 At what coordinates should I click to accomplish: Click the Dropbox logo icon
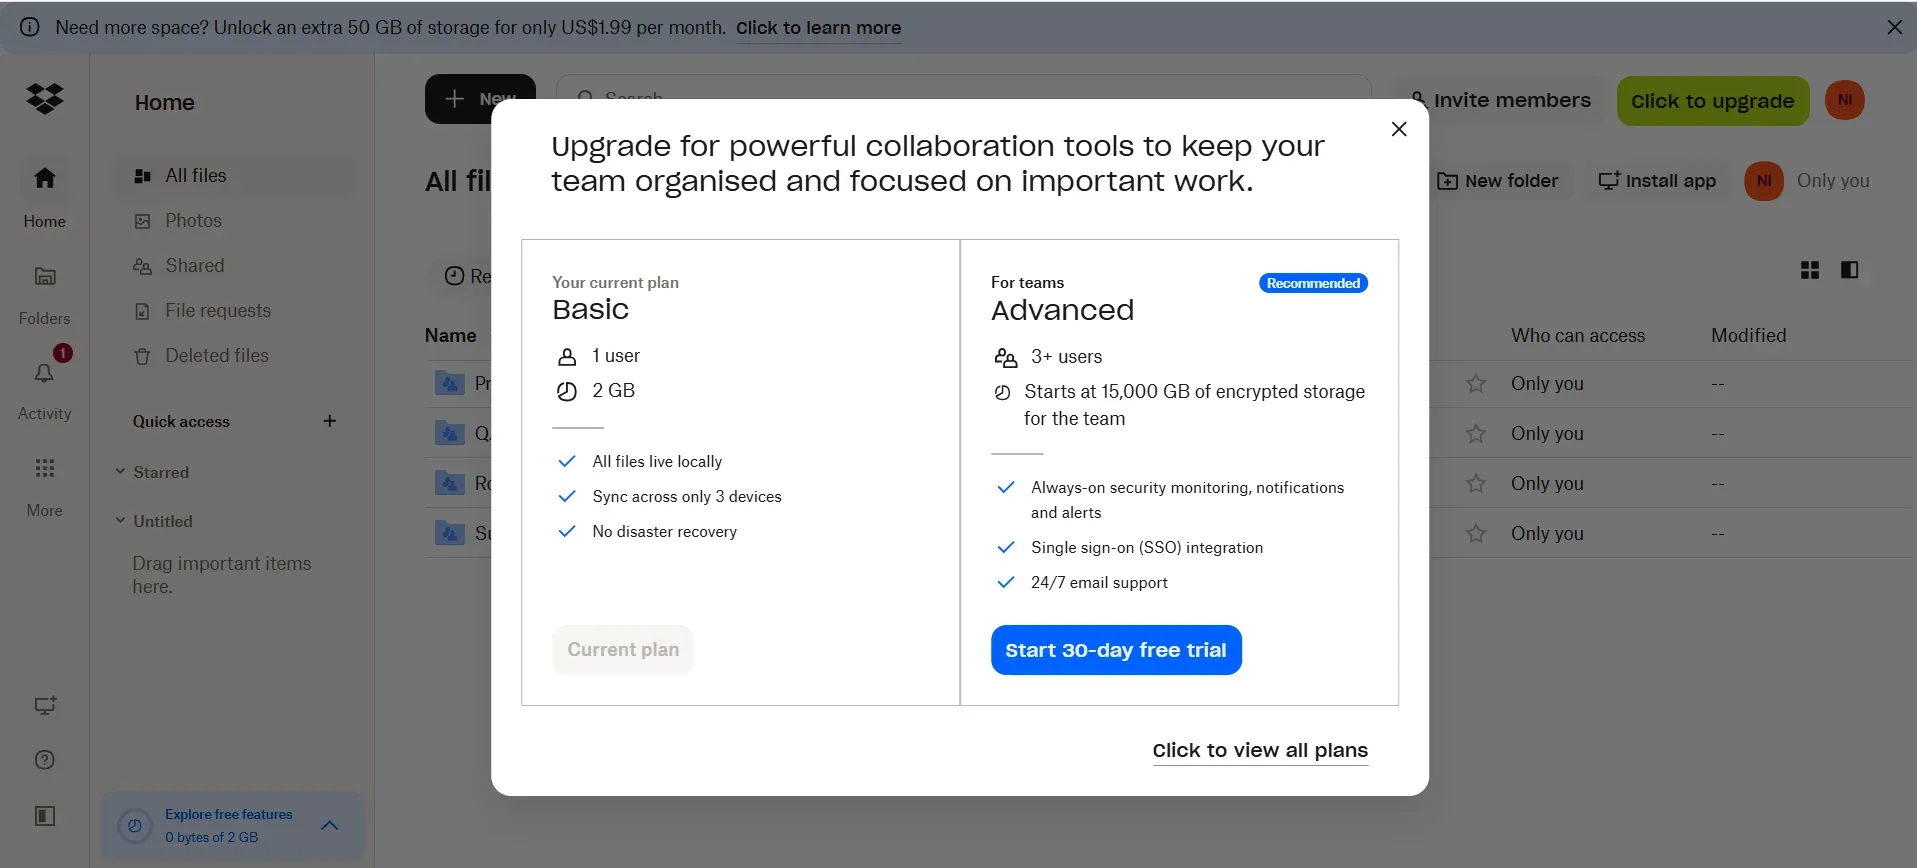[45, 99]
